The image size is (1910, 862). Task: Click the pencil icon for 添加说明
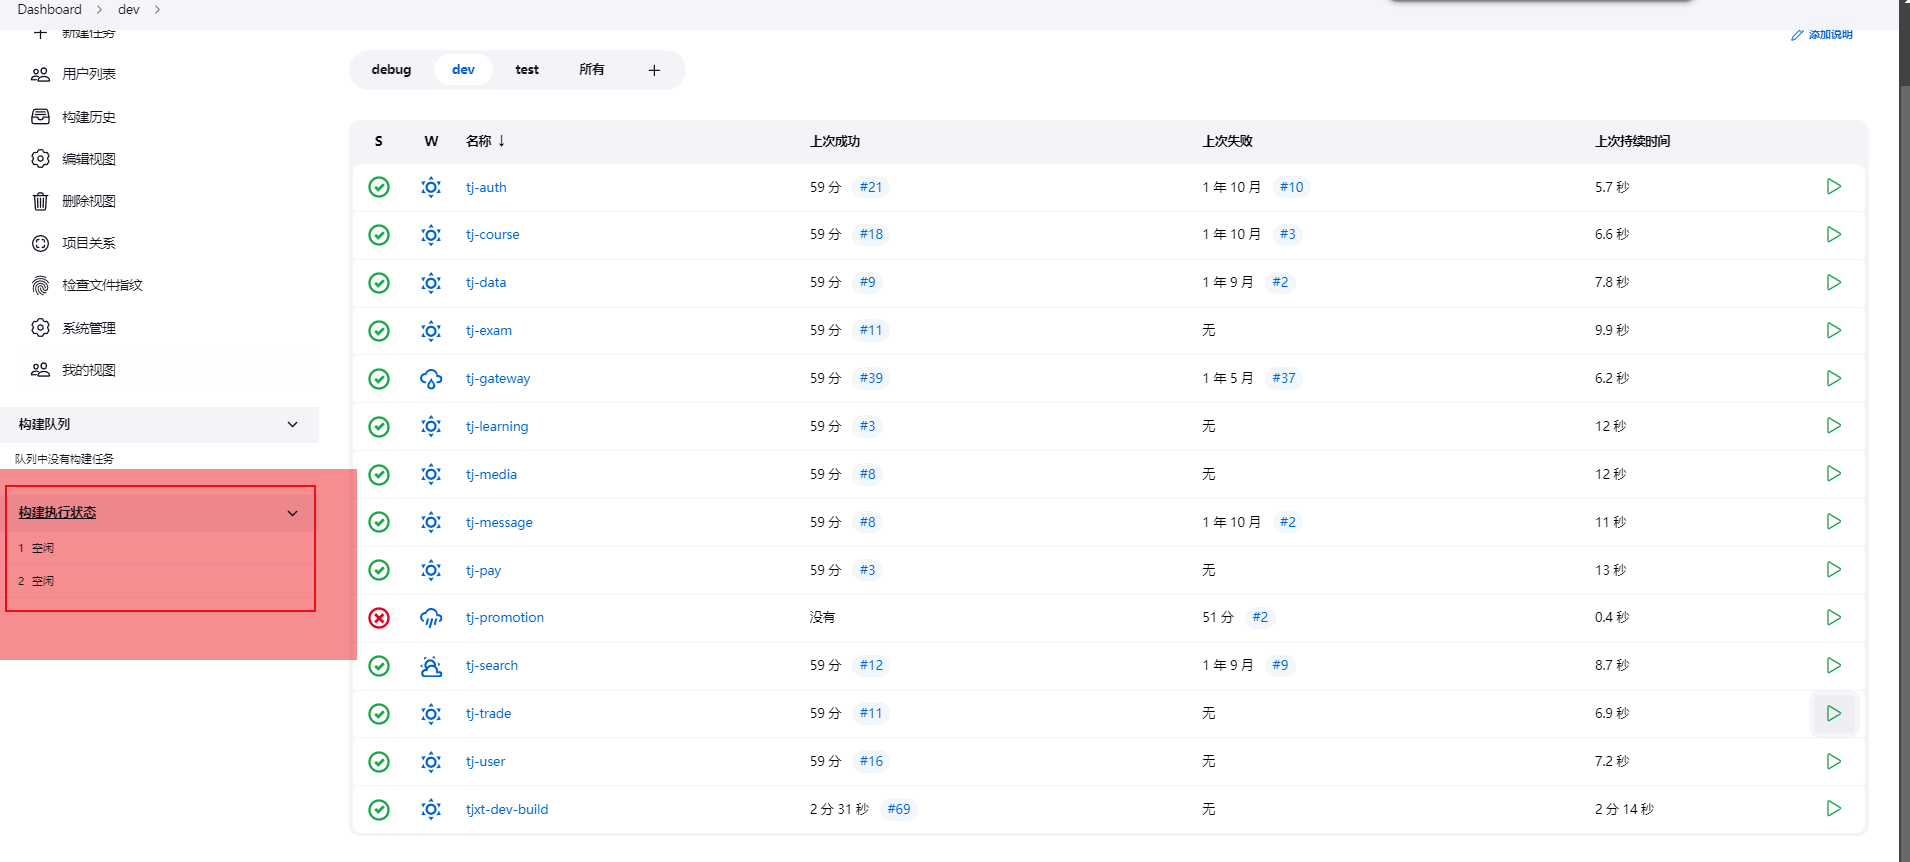tap(1797, 35)
